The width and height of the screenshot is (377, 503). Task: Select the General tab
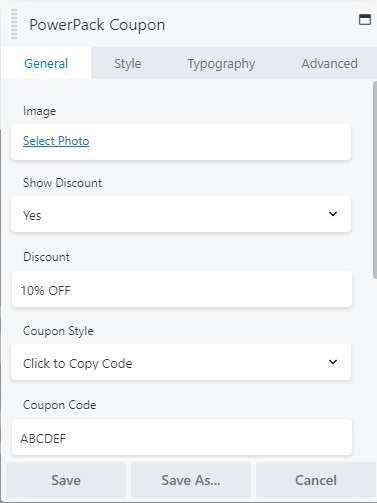click(46, 63)
